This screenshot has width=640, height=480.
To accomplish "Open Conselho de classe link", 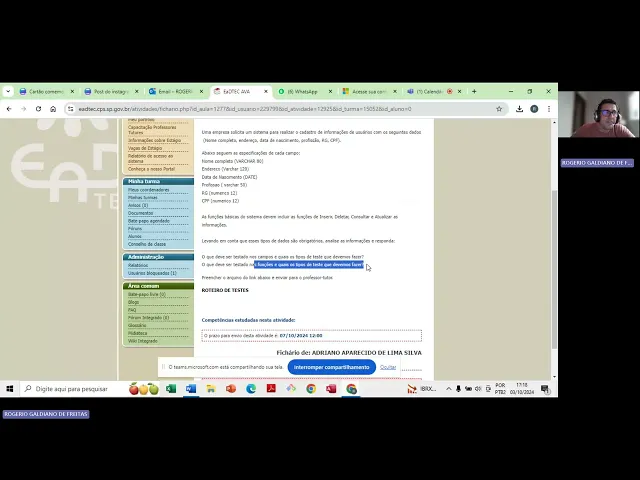I will click(x=147, y=244).
